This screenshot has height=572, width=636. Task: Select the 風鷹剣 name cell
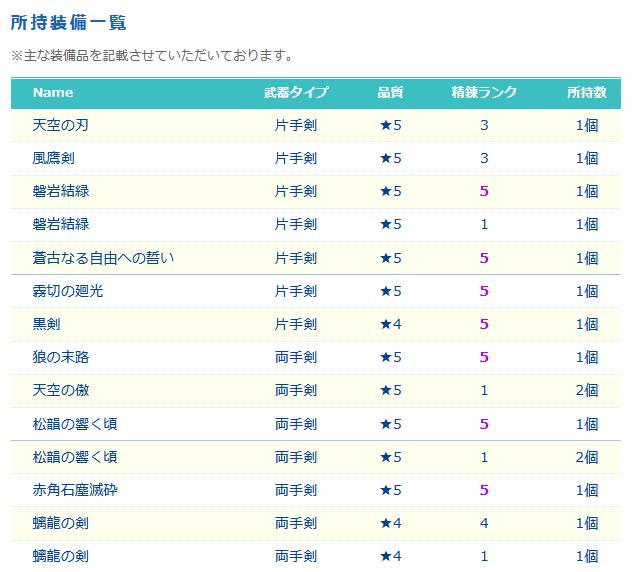(x=54, y=158)
